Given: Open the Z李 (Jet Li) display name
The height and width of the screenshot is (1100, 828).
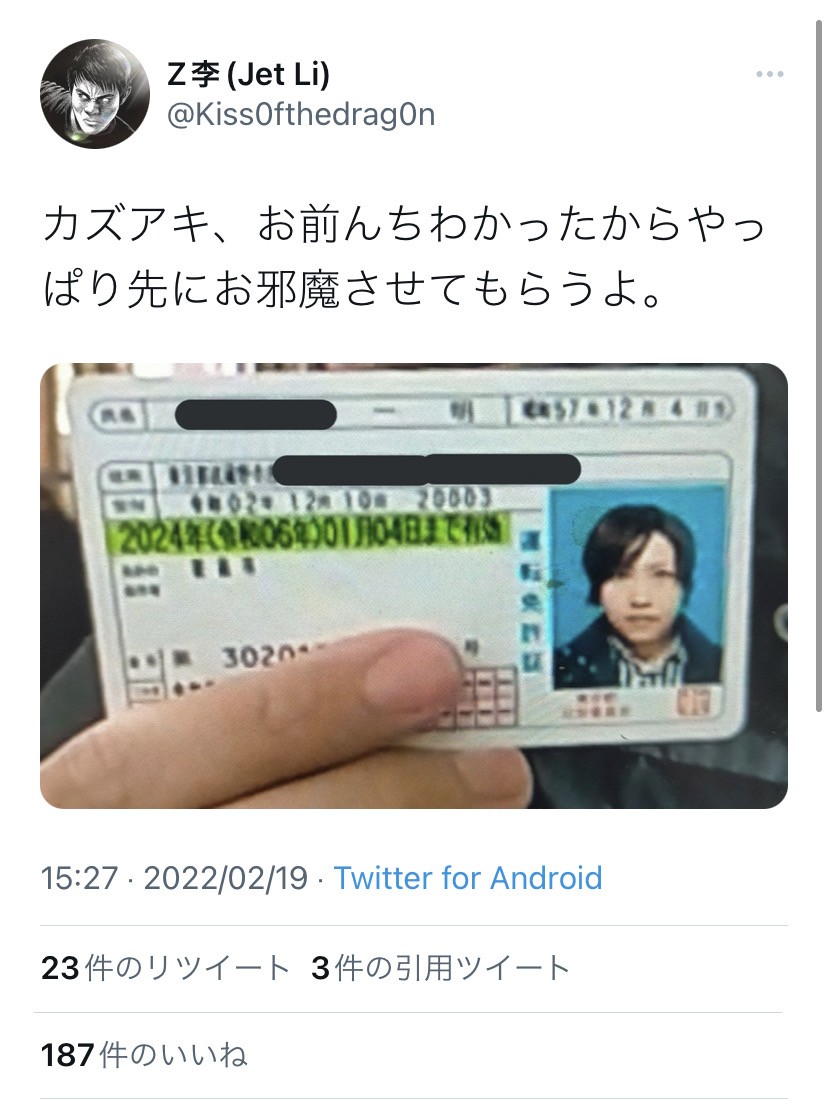Looking at the screenshot, I should (x=248, y=74).
